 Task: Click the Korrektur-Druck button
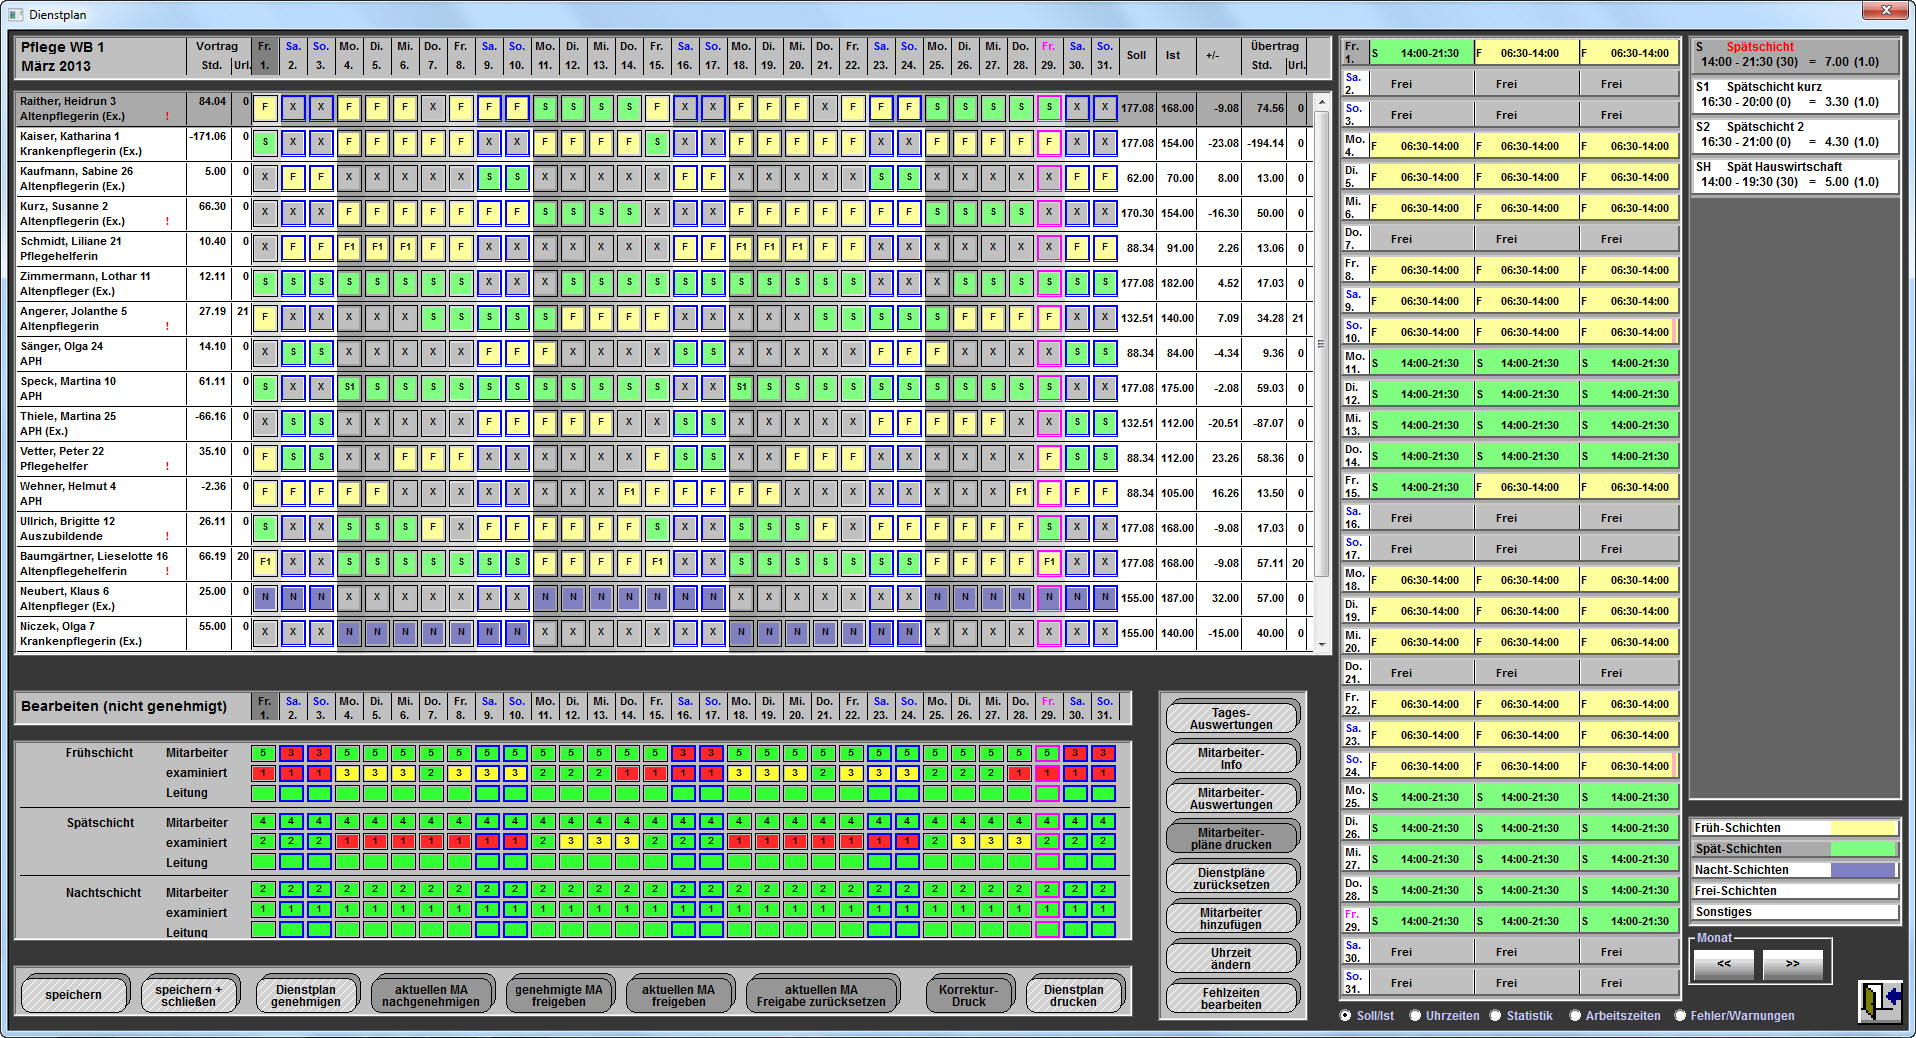(969, 995)
